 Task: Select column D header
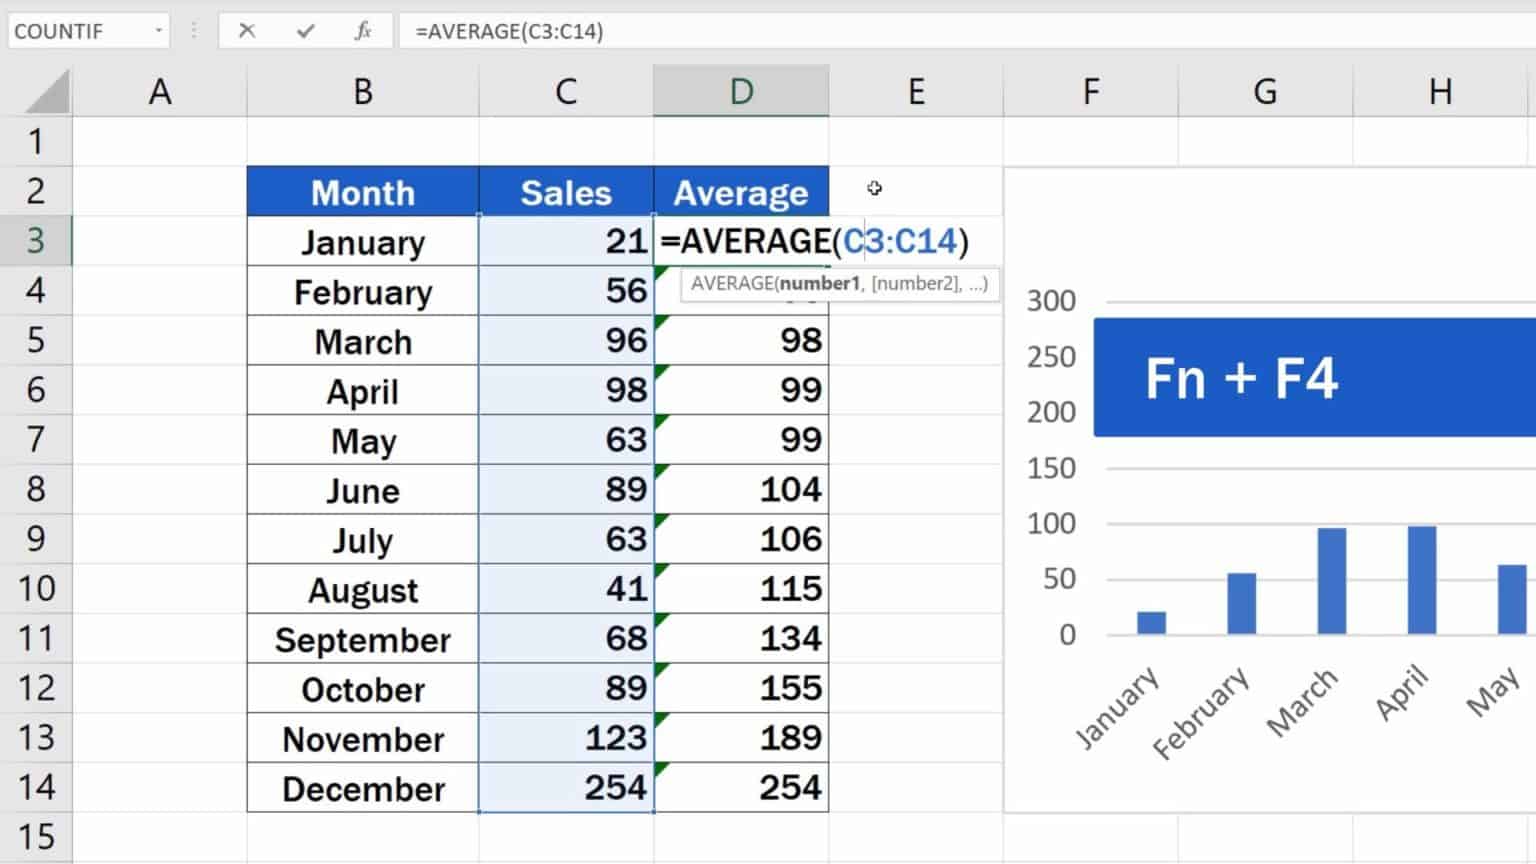pyautogui.click(x=741, y=92)
